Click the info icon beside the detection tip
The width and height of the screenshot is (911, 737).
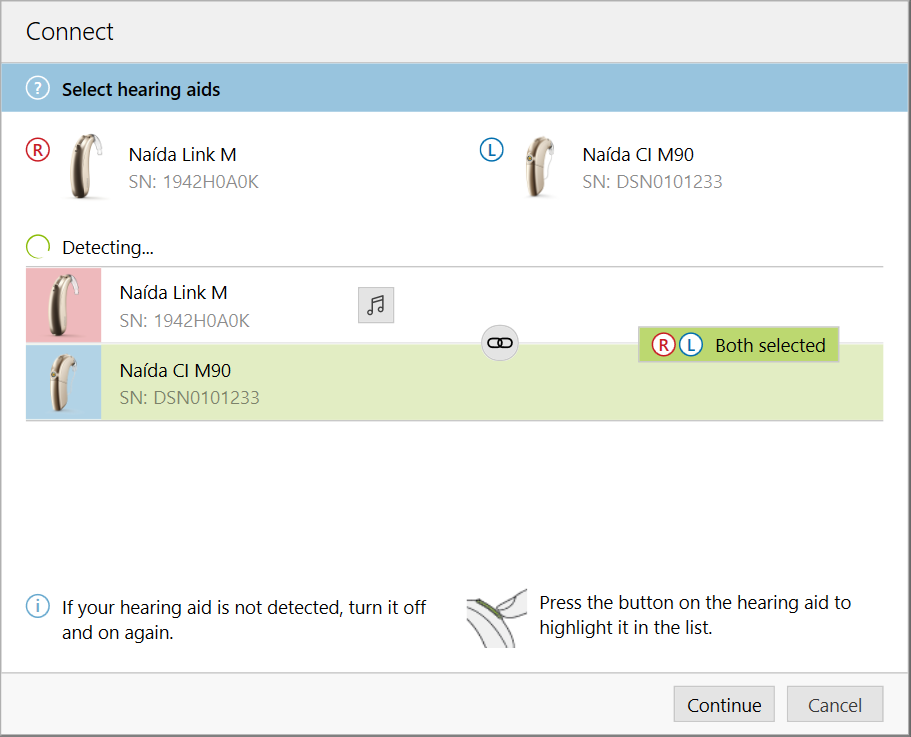click(x=37, y=606)
